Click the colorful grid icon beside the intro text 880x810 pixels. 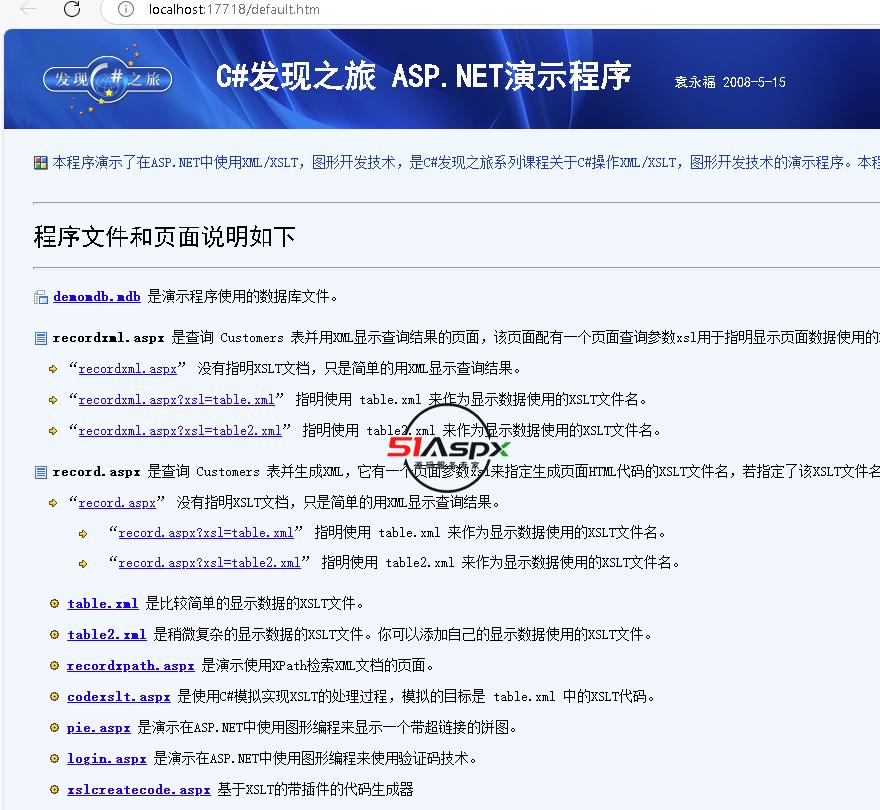coord(40,163)
